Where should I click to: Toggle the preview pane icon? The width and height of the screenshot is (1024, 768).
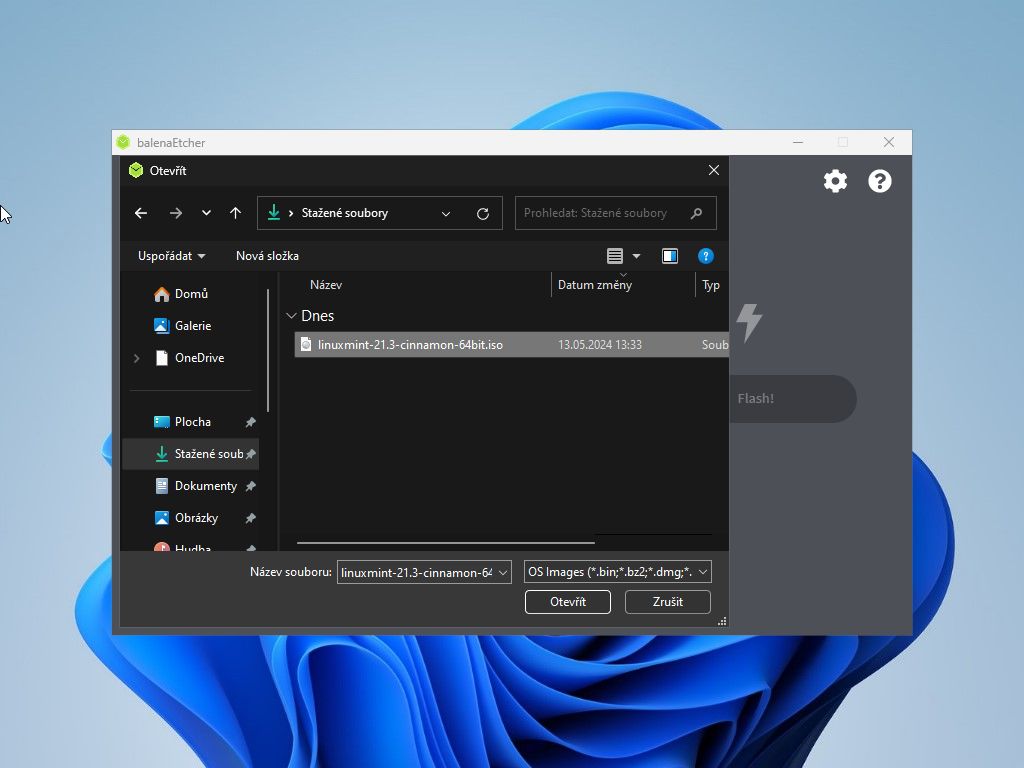(x=670, y=256)
